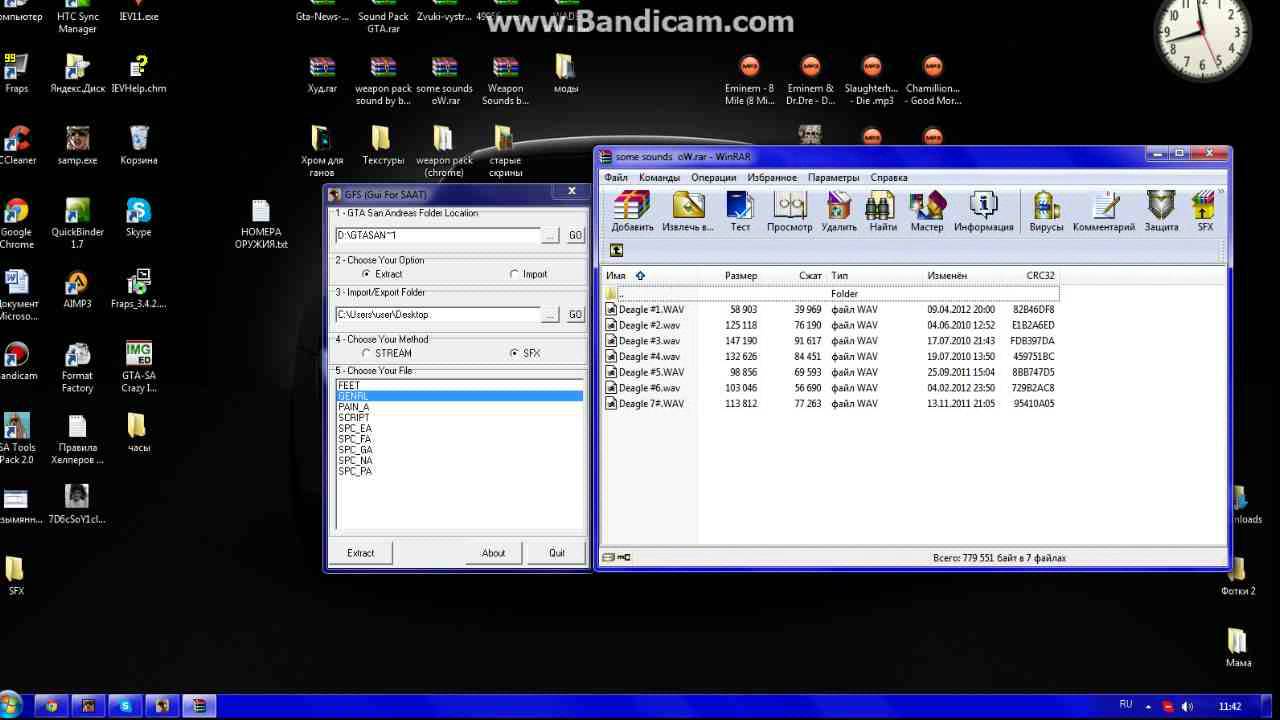
Task: Open the Recycle Bin (Корзина) icon
Action: [139, 145]
